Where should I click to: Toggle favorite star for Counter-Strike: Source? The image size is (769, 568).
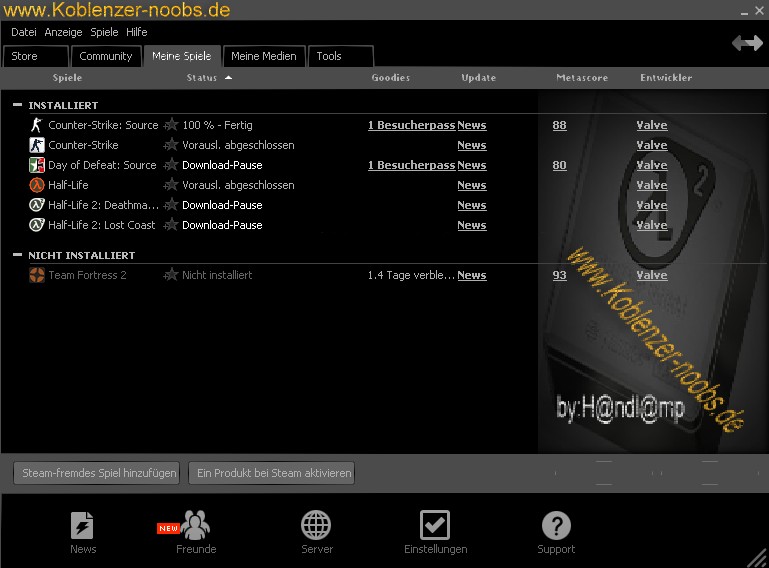click(x=171, y=125)
